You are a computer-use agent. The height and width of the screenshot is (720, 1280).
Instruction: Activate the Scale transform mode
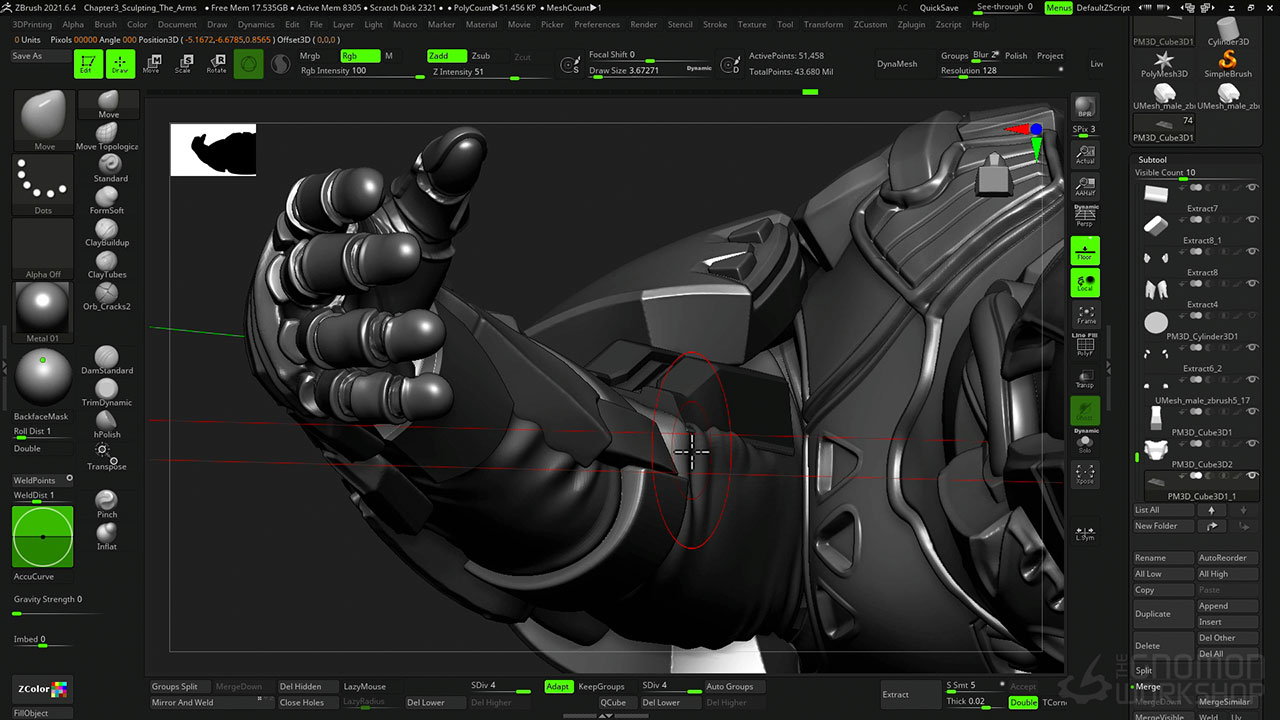pyautogui.click(x=183, y=64)
